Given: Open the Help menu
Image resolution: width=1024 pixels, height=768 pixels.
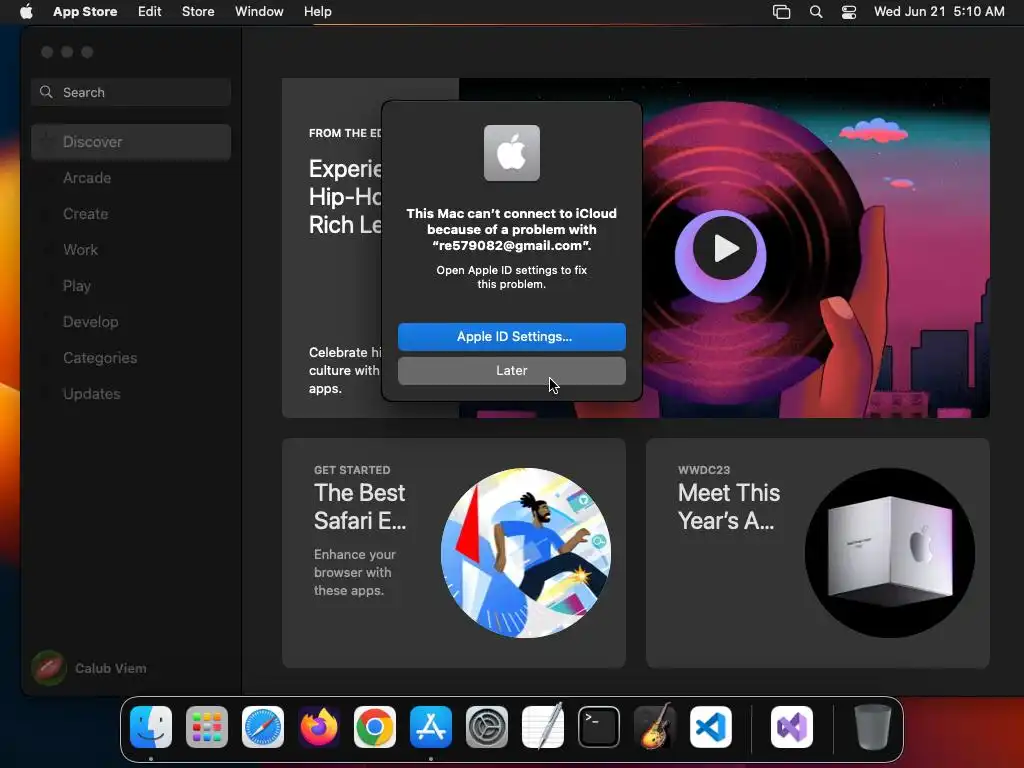Looking at the screenshot, I should click(x=317, y=11).
